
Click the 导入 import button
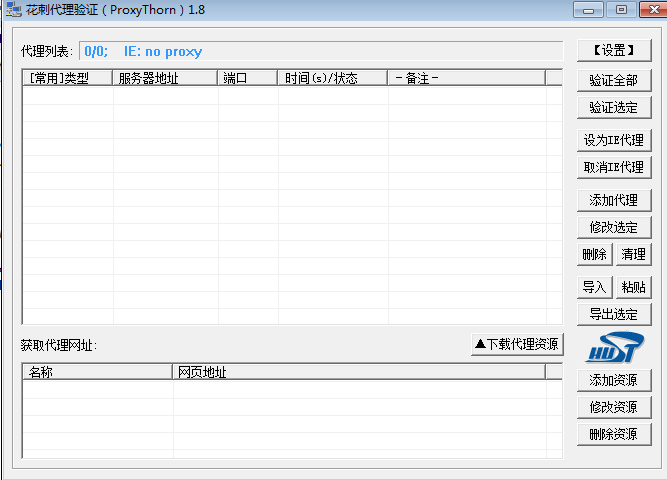[x=595, y=287]
